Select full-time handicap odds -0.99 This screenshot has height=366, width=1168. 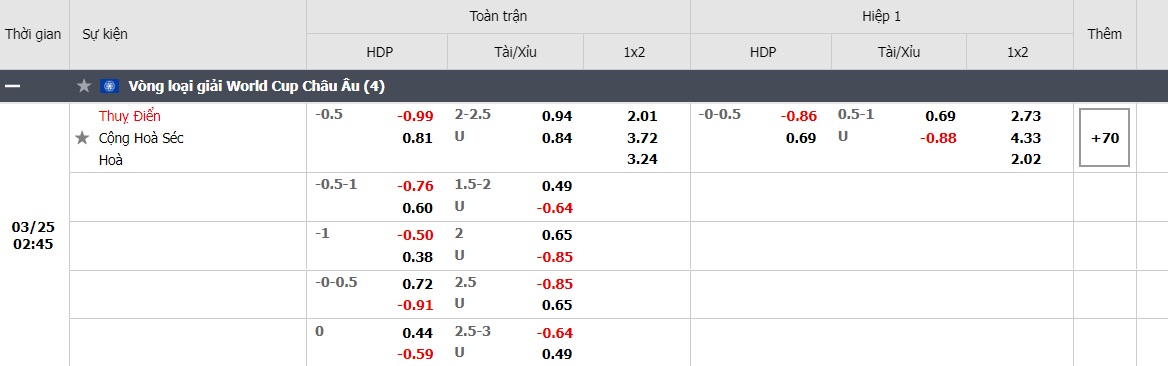(415, 116)
